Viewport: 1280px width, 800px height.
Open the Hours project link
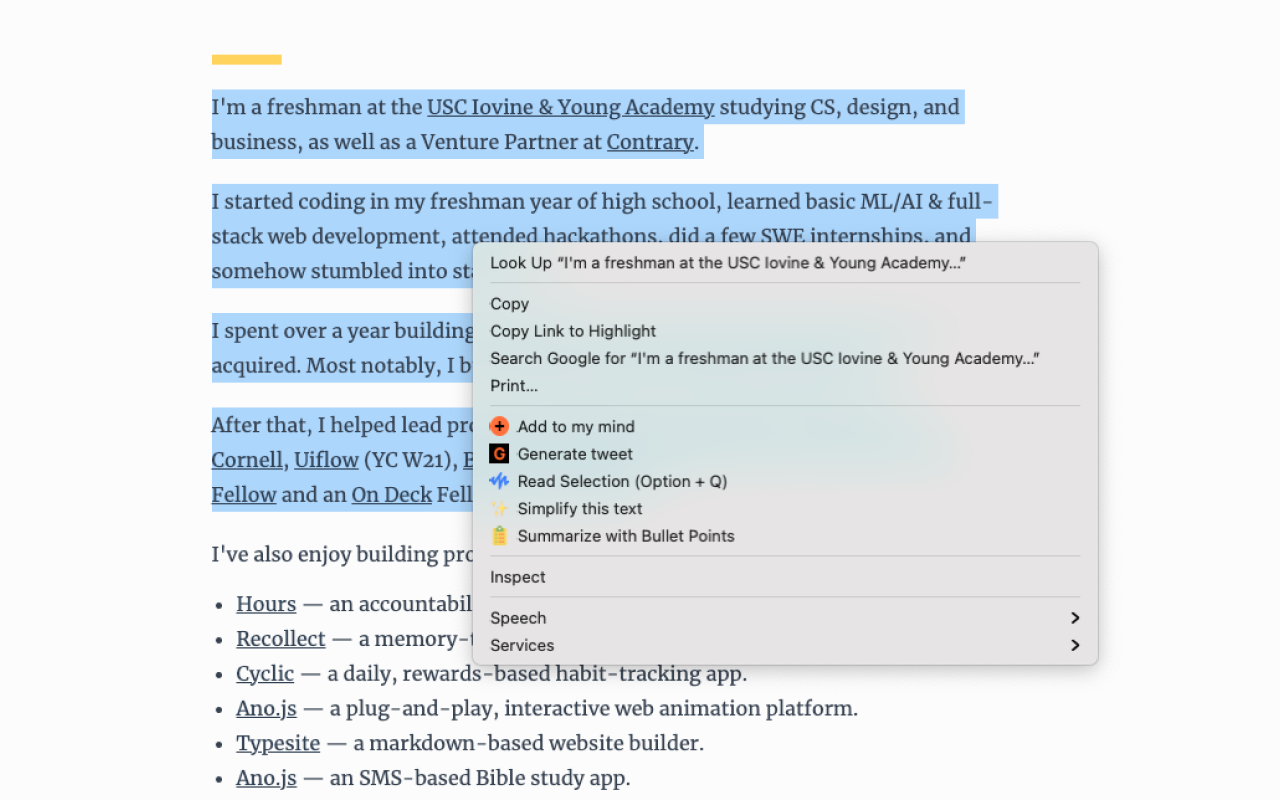[x=266, y=604]
